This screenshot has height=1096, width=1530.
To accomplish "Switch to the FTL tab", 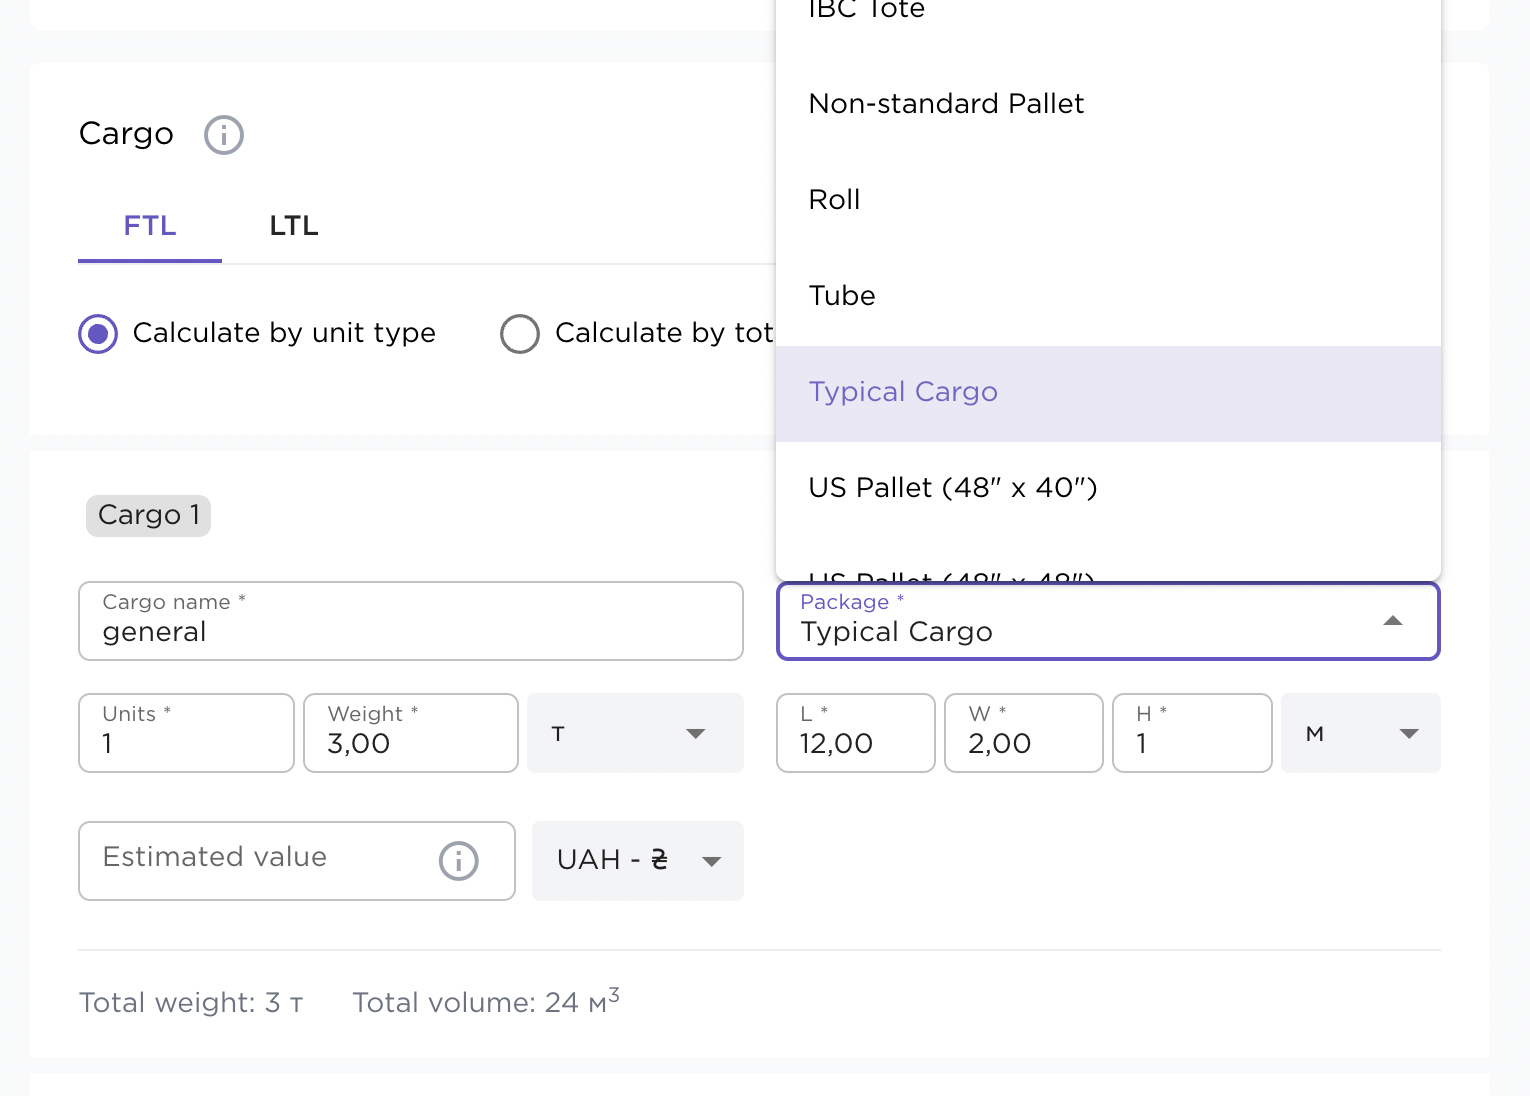I will (150, 226).
